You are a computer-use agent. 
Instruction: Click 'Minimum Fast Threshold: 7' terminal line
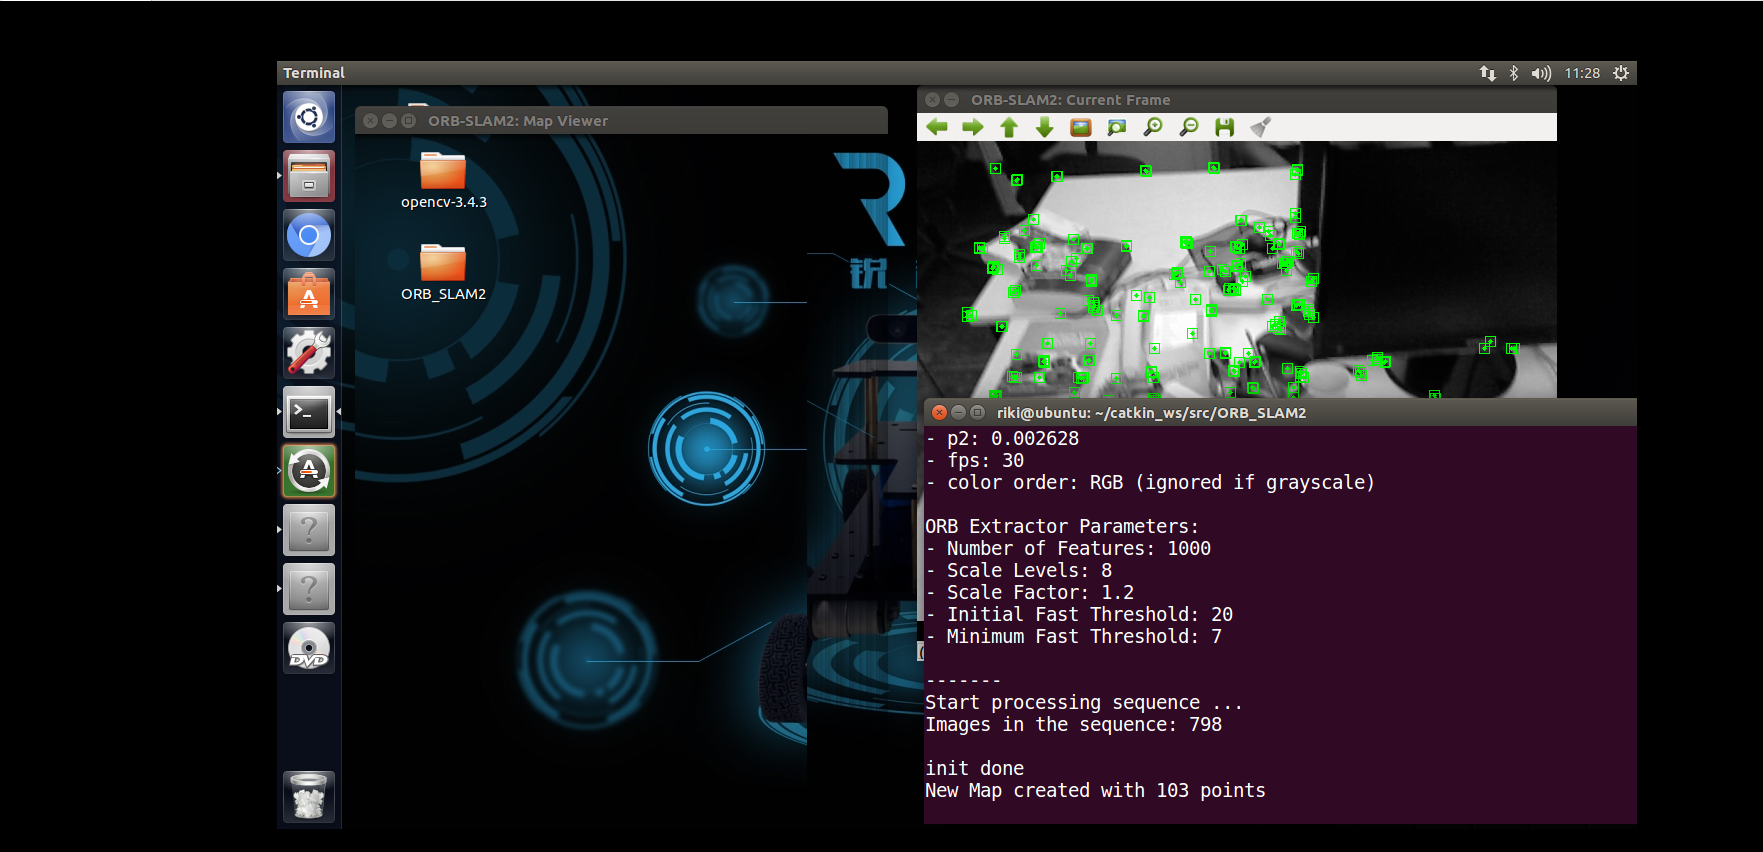(1074, 636)
